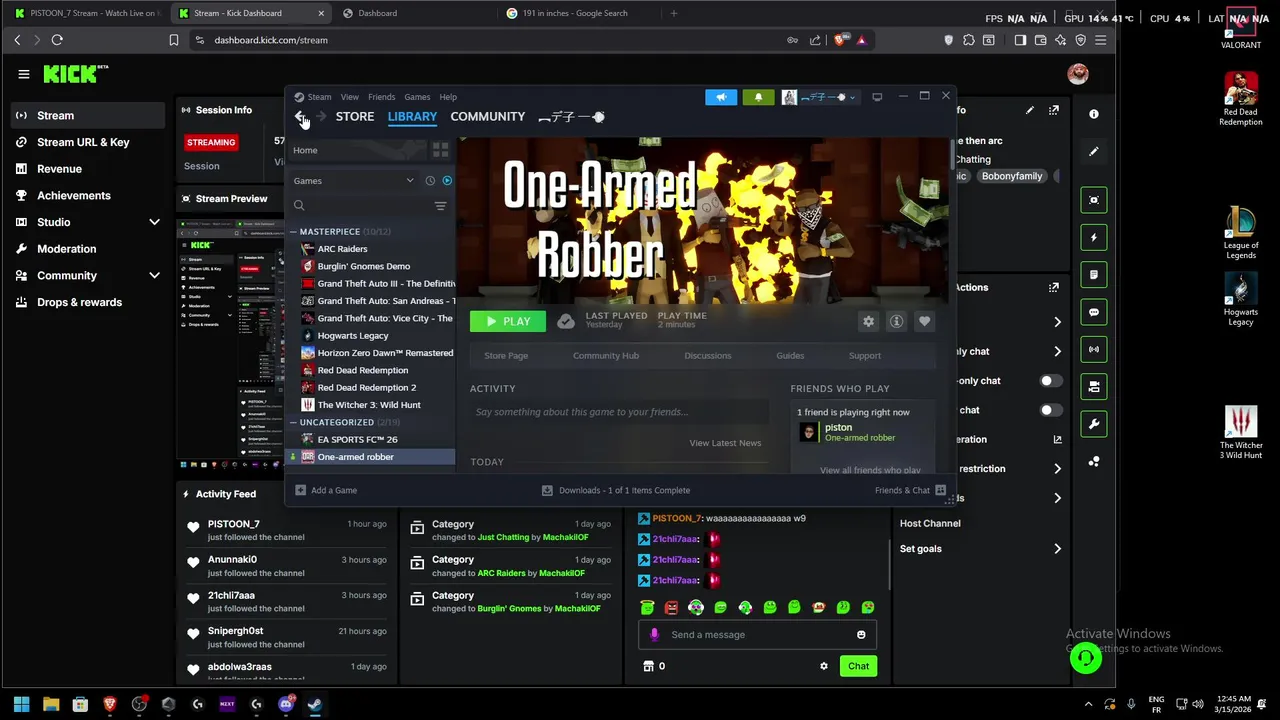Screen dimensions: 1280x720
Task: Click the cloud sync status icon
Action: (566, 321)
